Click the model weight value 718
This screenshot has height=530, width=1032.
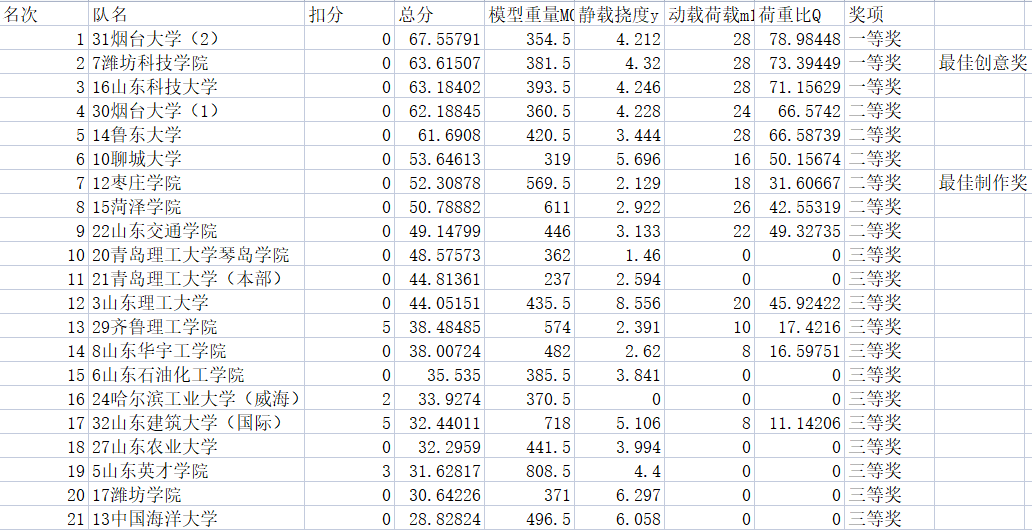555,423
